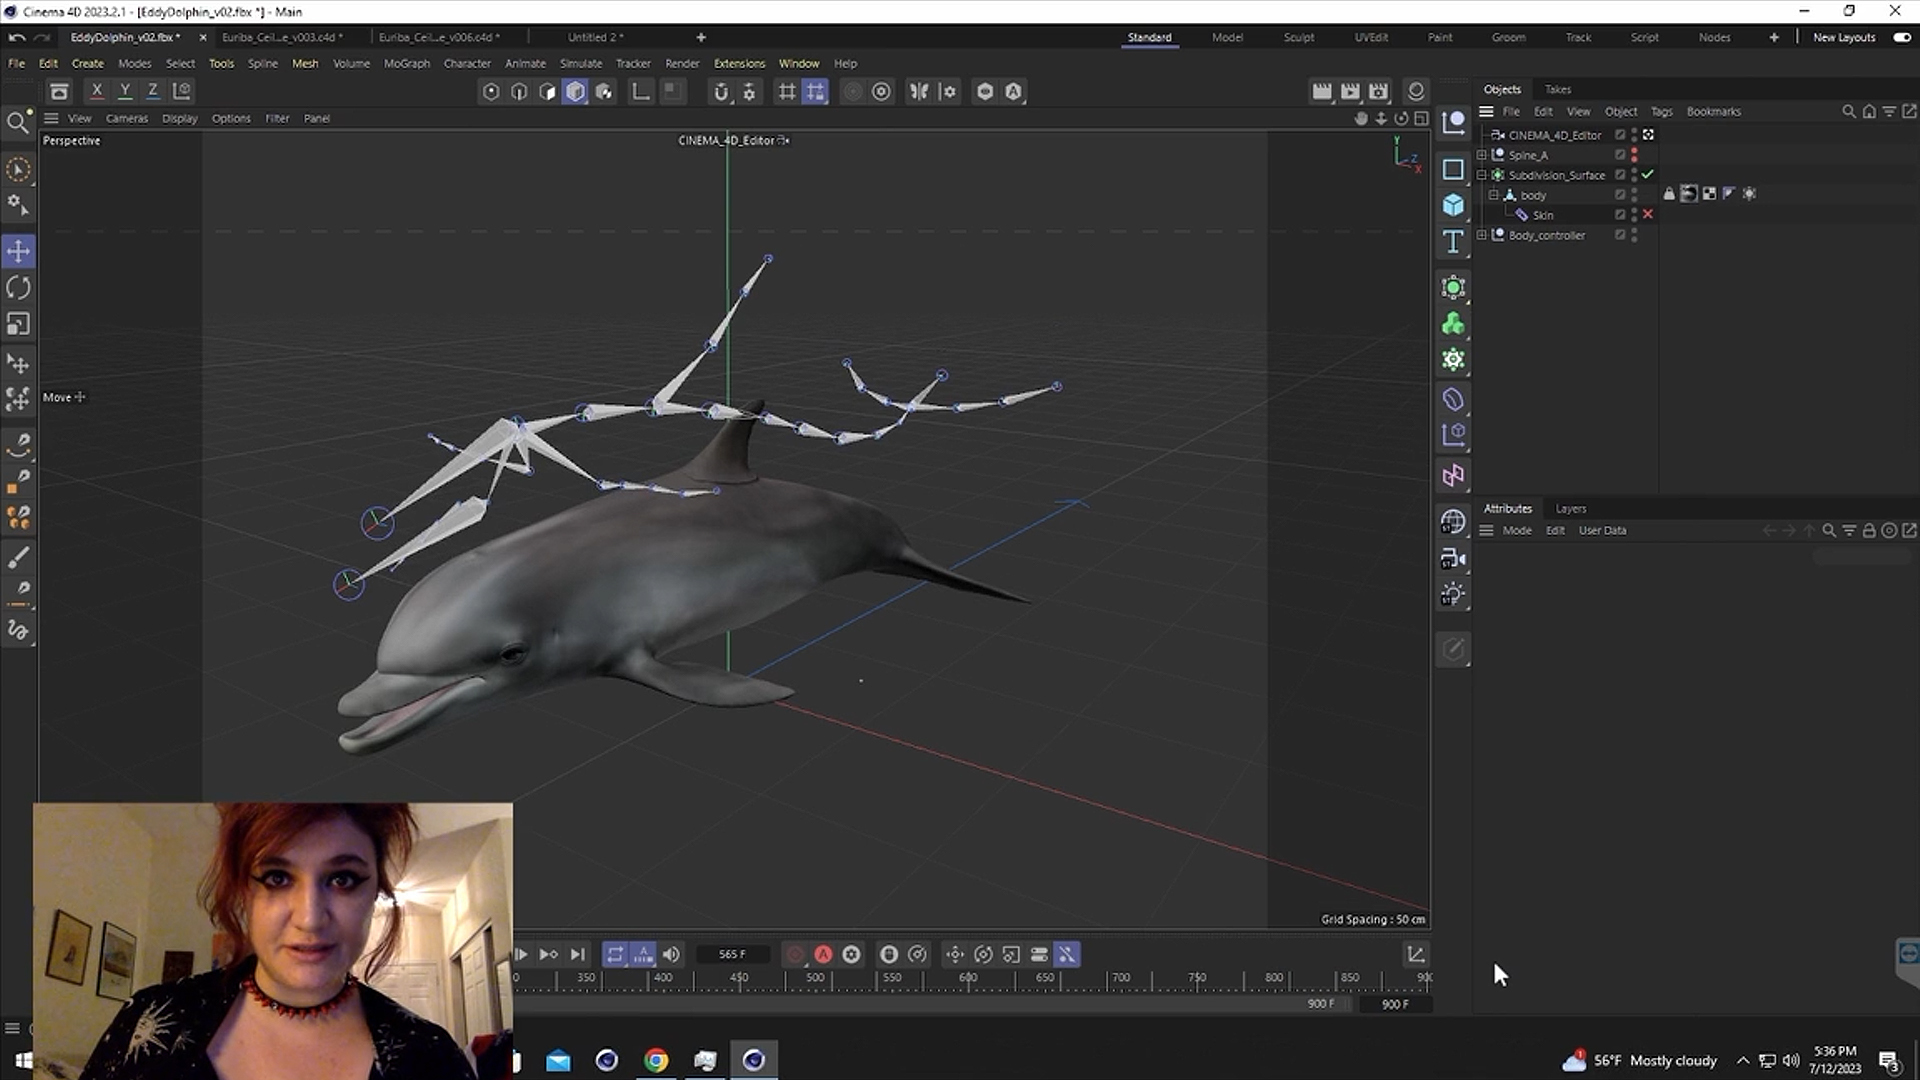This screenshot has height=1080, width=1920.
Task: Toggle the Subdivision_Surface green checkmark
Action: [1647, 175]
